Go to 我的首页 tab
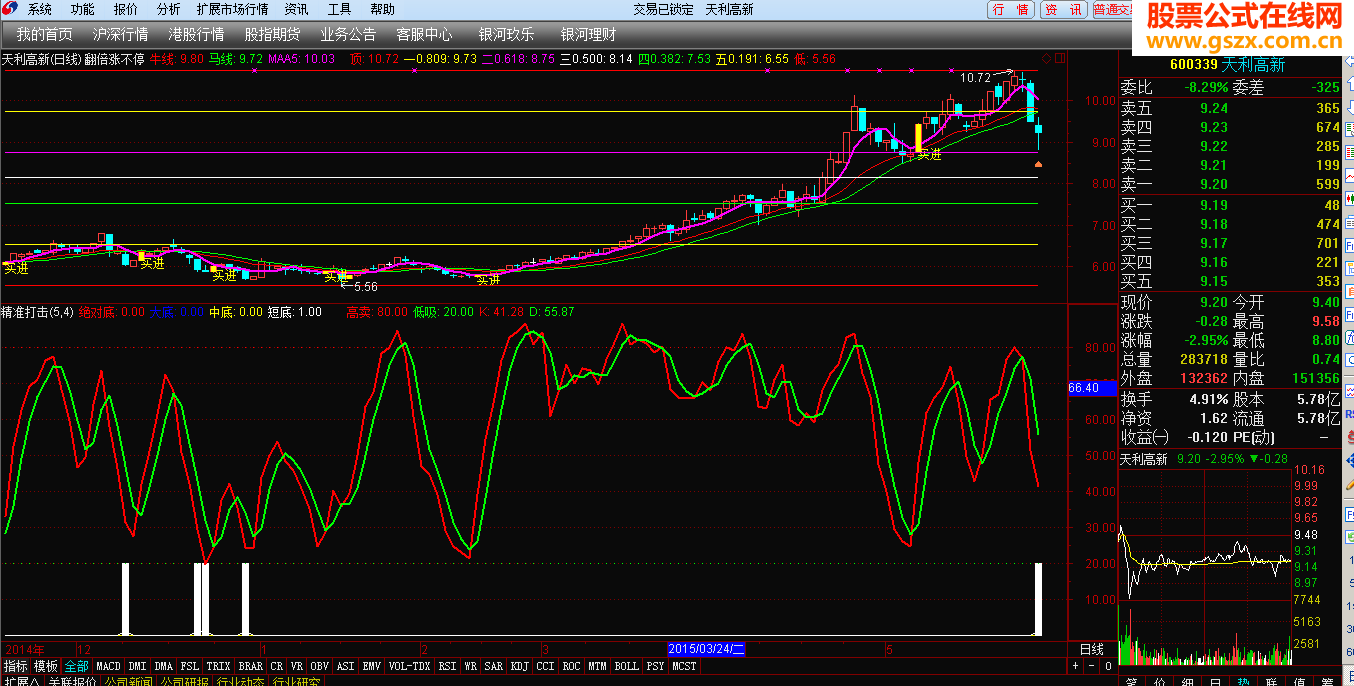1354x686 pixels. click(x=44, y=34)
